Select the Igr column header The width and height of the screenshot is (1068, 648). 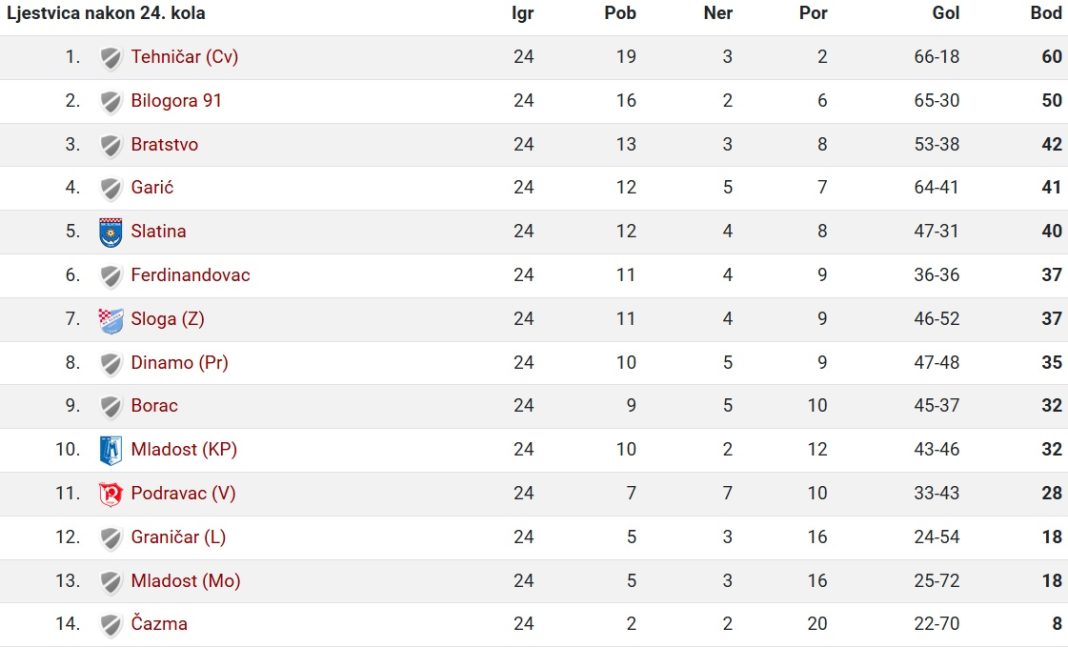tap(522, 14)
